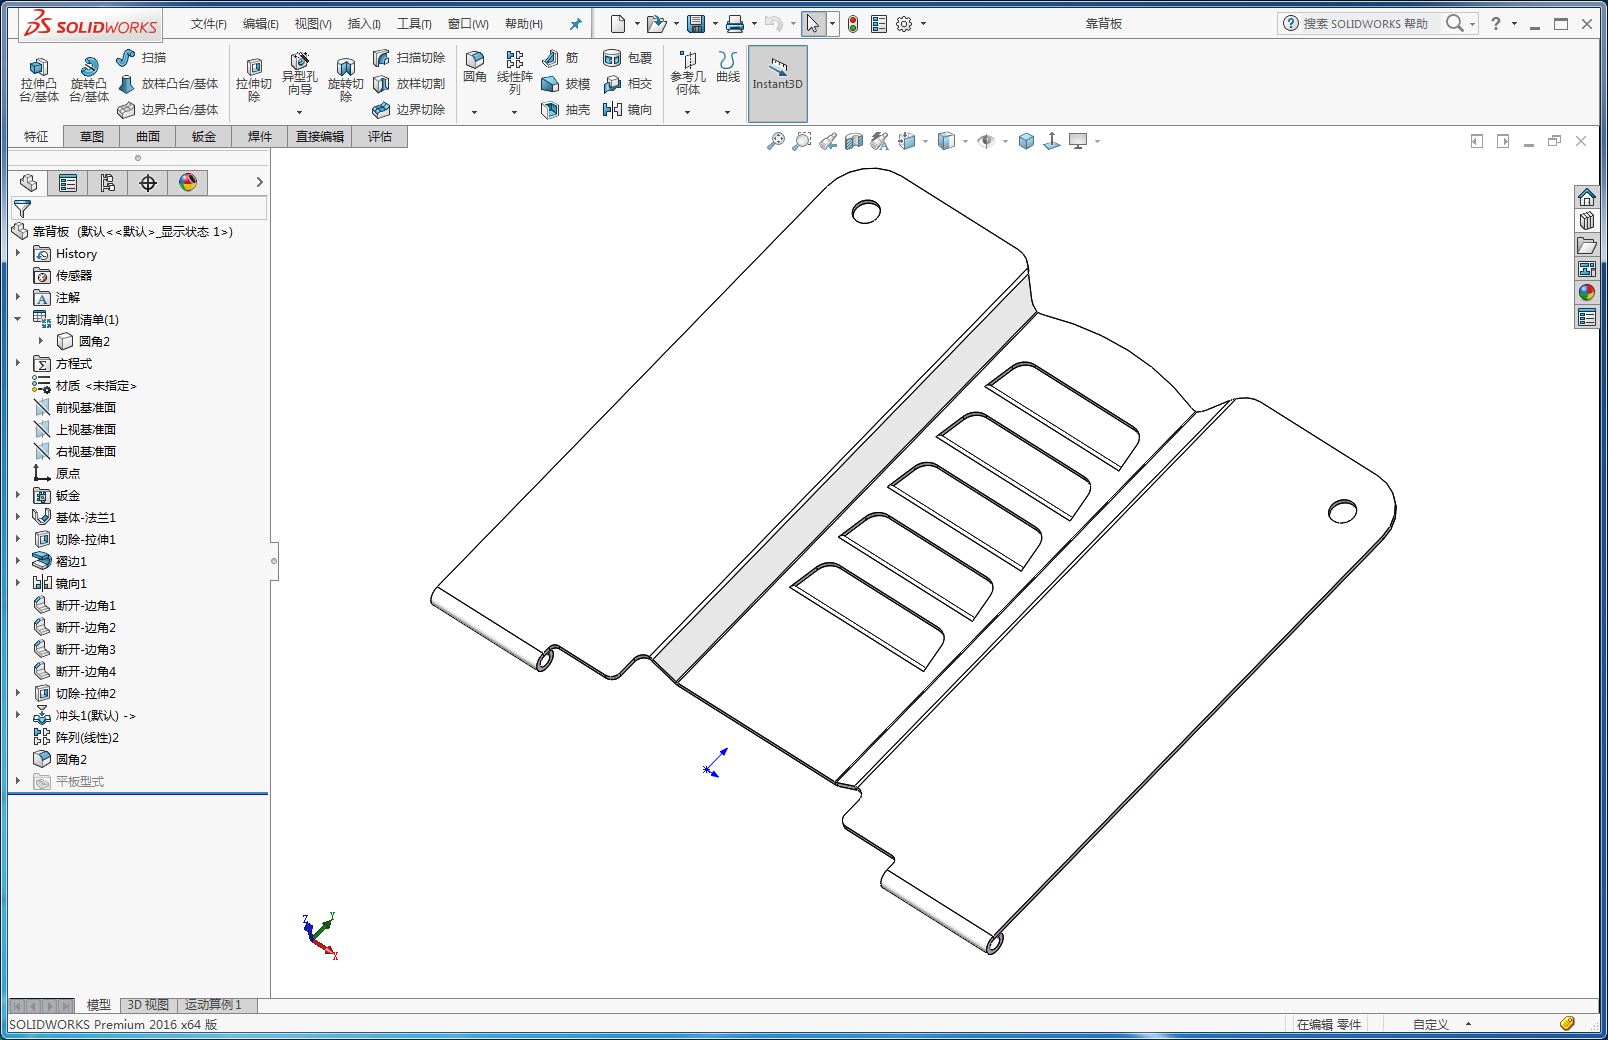Expand the History tree node
Image resolution: width=1608 pixels, height=1040 pixels.
pos(18,254)
